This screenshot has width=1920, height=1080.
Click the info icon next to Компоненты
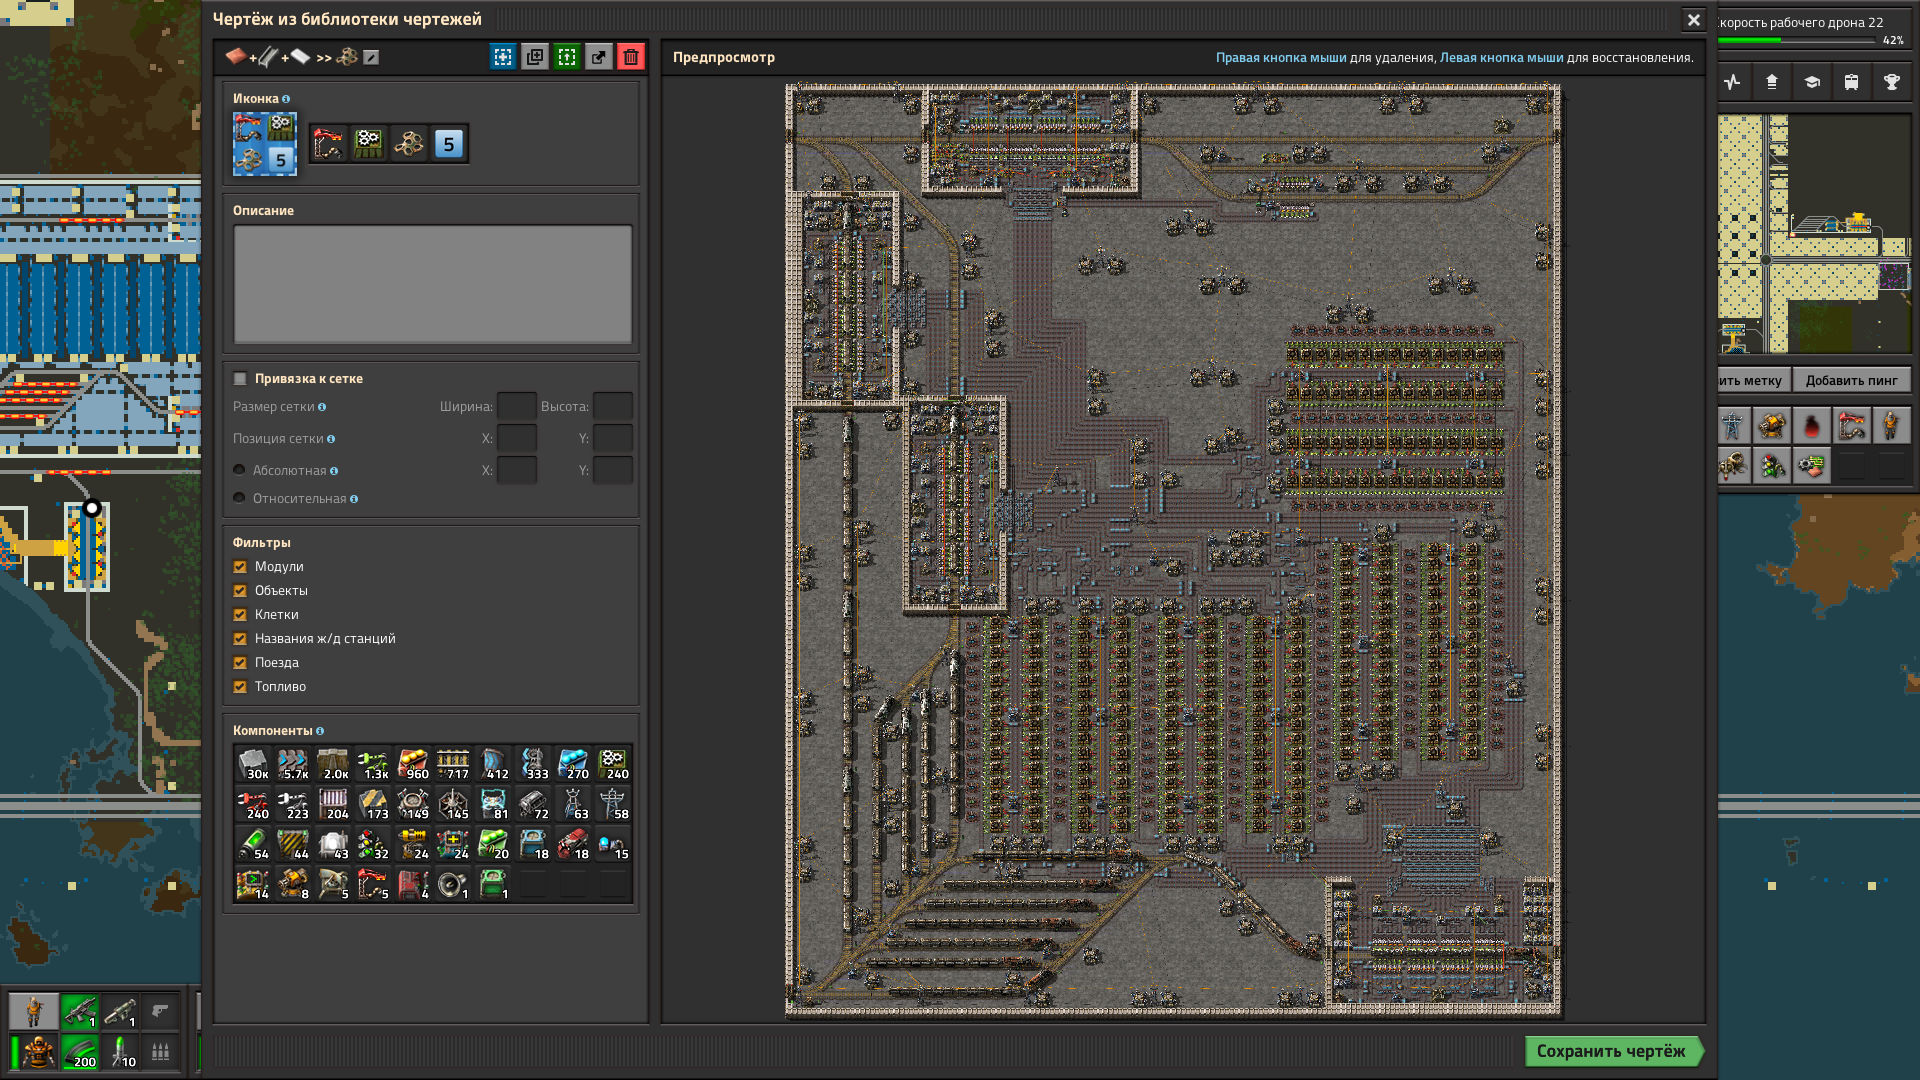pyautogui.click(x=320, y=731)
